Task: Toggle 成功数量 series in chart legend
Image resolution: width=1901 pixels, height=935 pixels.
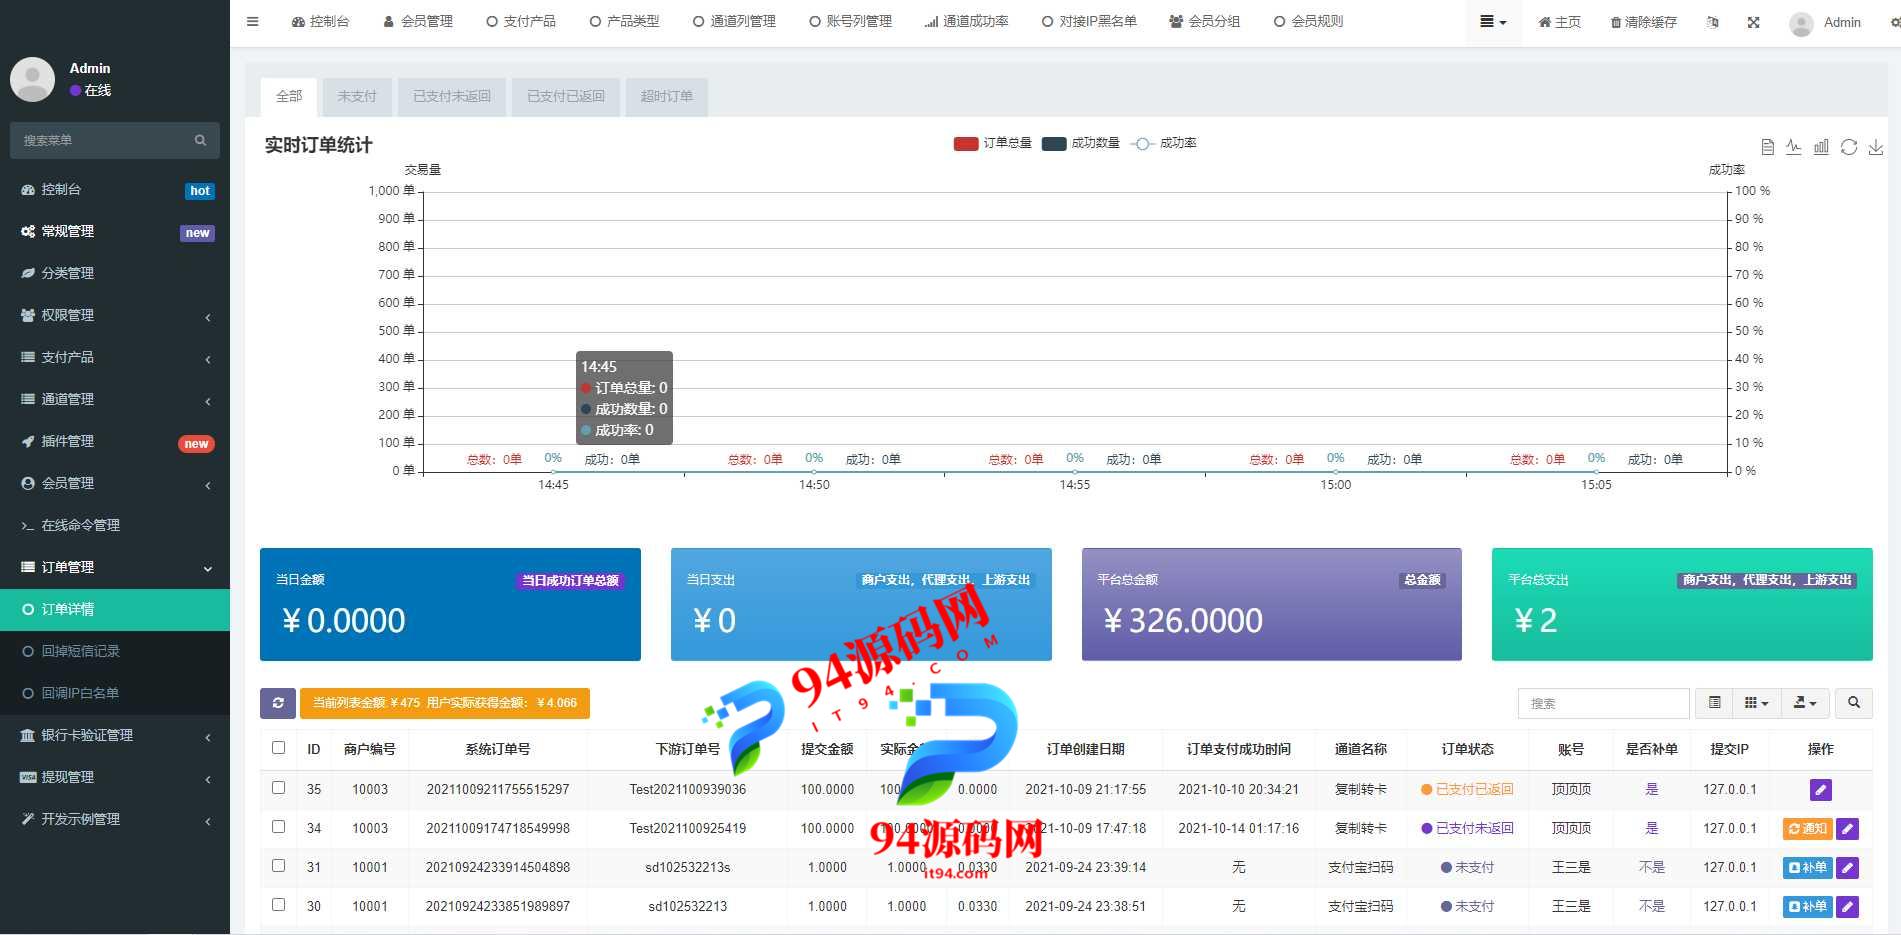Action: (1080, 143)
